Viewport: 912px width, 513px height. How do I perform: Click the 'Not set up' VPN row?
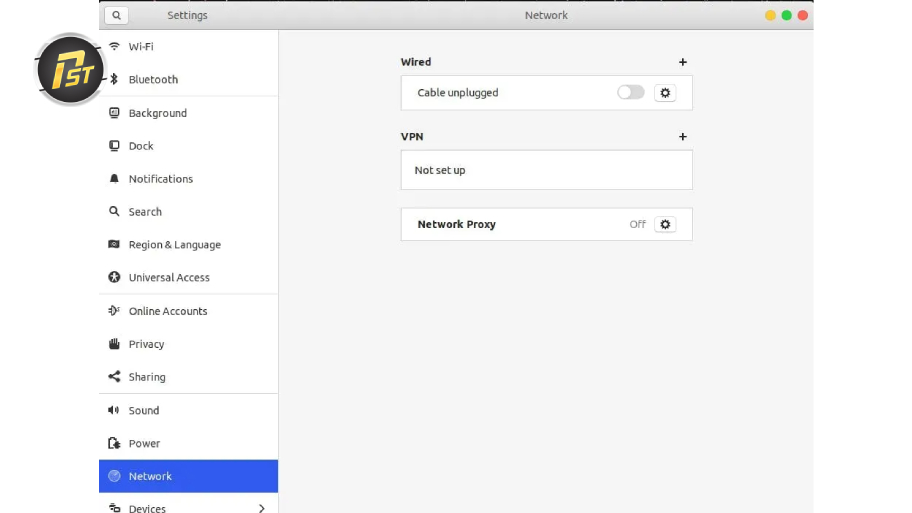[547, 170]
